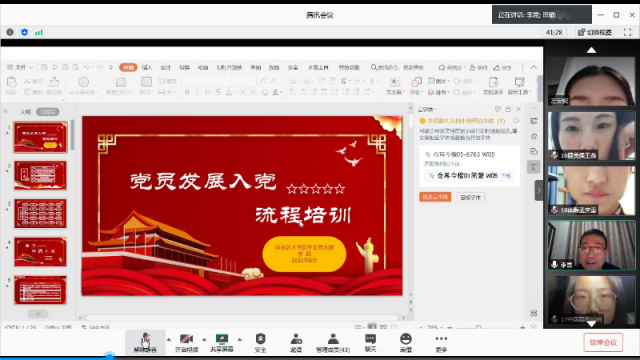
Task: Toggle the microphone unmute button
Action: pyautogui.click(x=145, y=343)
